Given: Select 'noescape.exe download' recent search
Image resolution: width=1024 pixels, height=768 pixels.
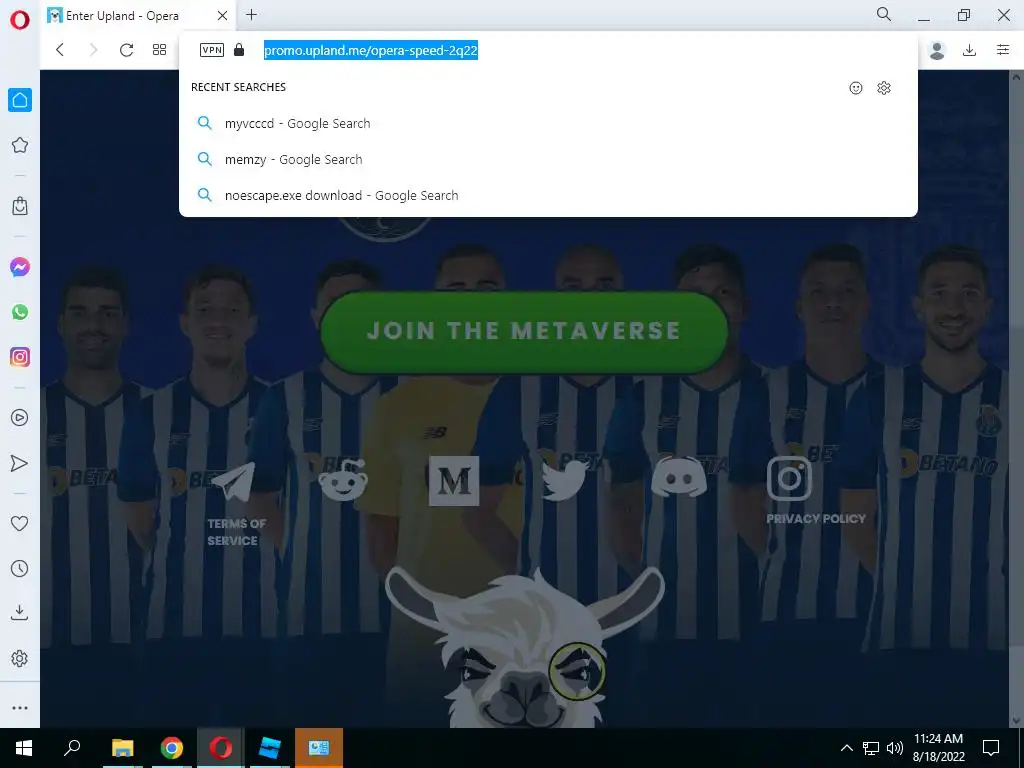Looking at the screenshot, I should click(548, 195).
